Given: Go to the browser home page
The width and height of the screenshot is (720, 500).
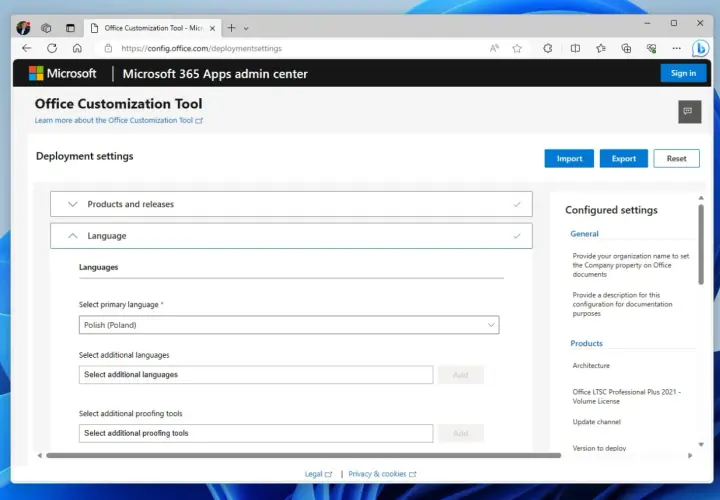Looking at the screenshot, I should tap(77, 48).
